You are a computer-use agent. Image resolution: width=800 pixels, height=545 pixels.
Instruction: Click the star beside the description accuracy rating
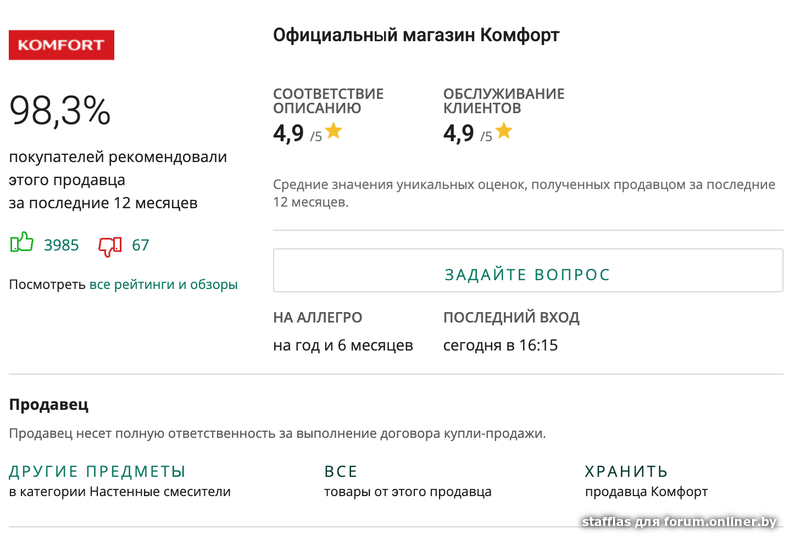pyautogui.click(x=333, y=131)
